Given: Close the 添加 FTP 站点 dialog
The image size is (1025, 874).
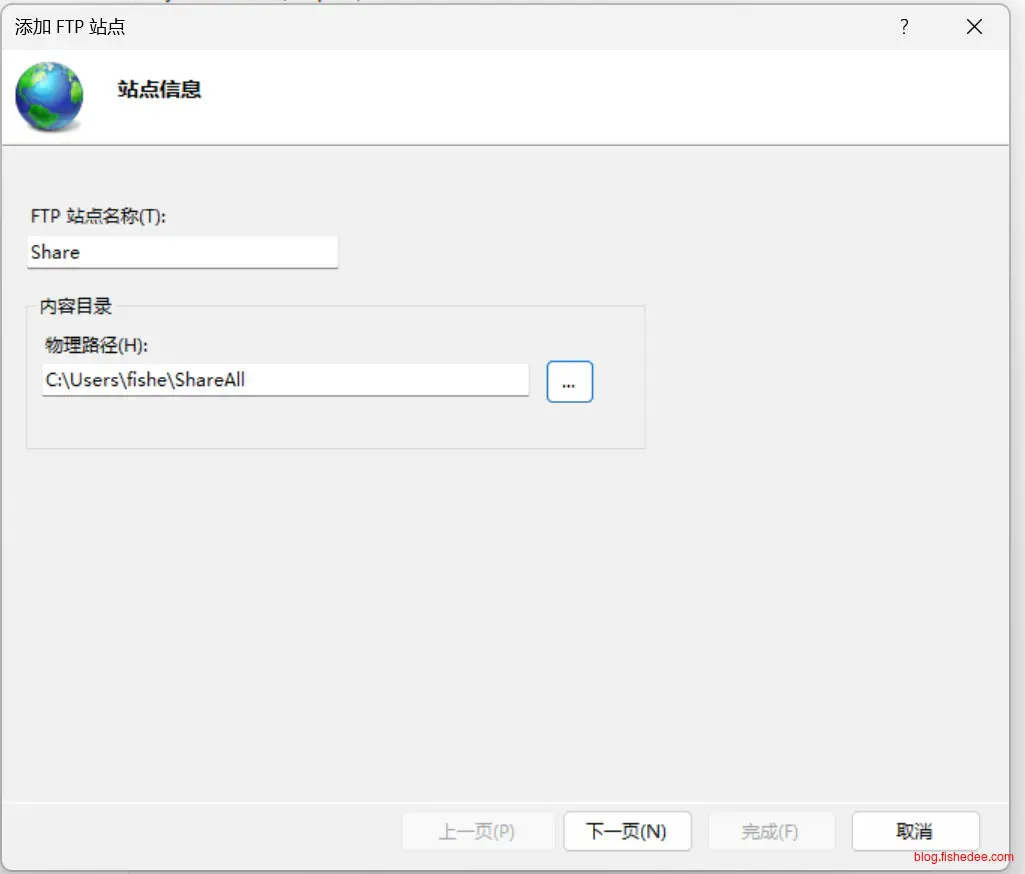Looking at the screenshot, I should (974, 27).
